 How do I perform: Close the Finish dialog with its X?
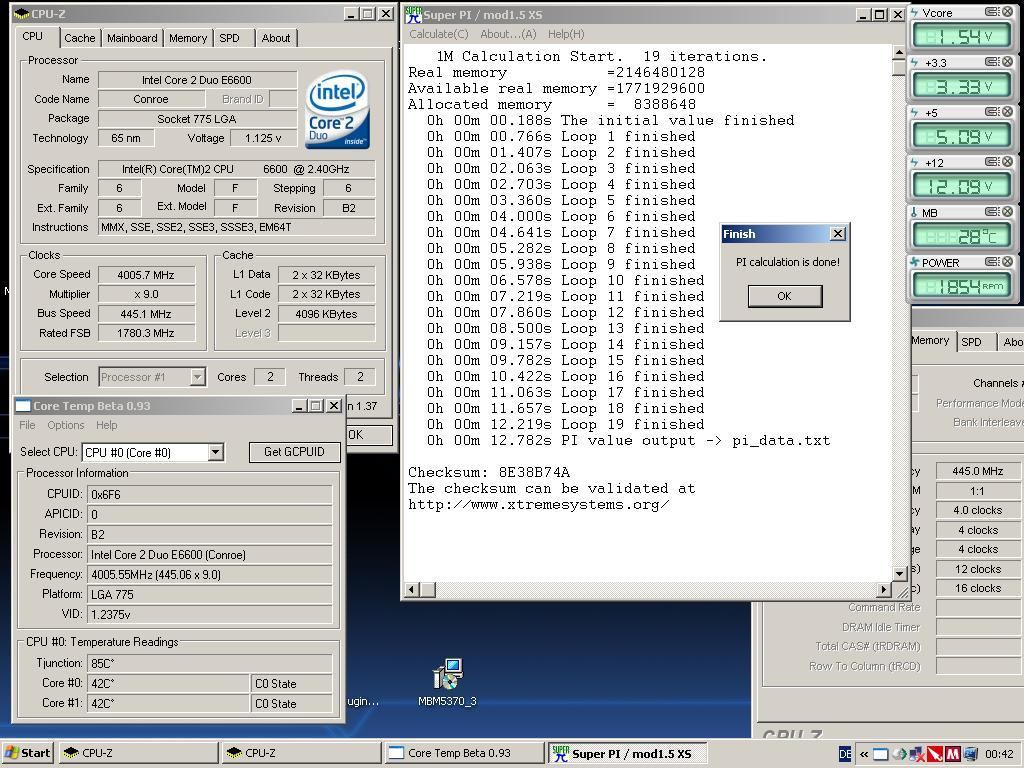click(x=838, y=234)
